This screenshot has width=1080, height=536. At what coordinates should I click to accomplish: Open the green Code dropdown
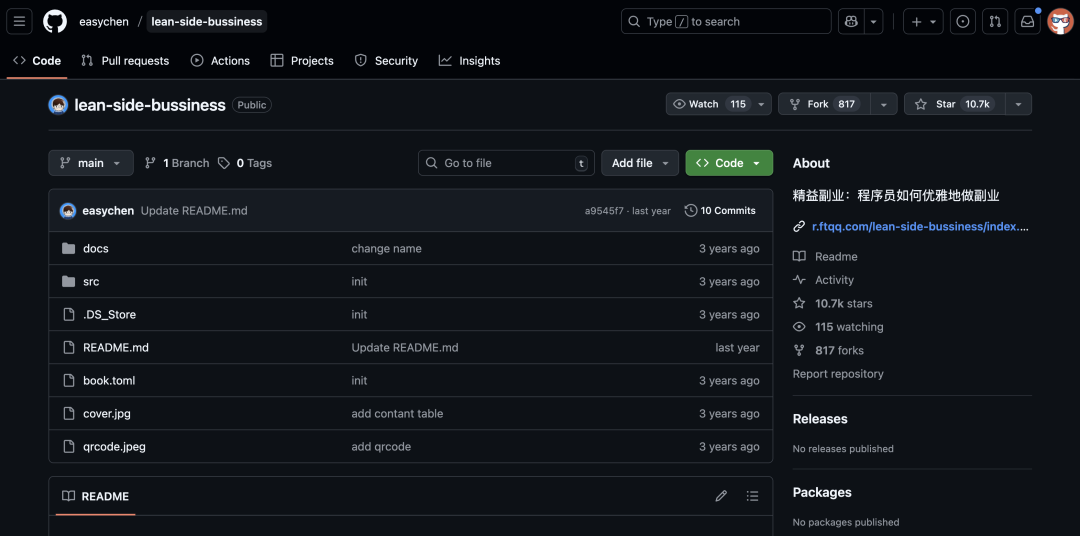click(729, 163)
